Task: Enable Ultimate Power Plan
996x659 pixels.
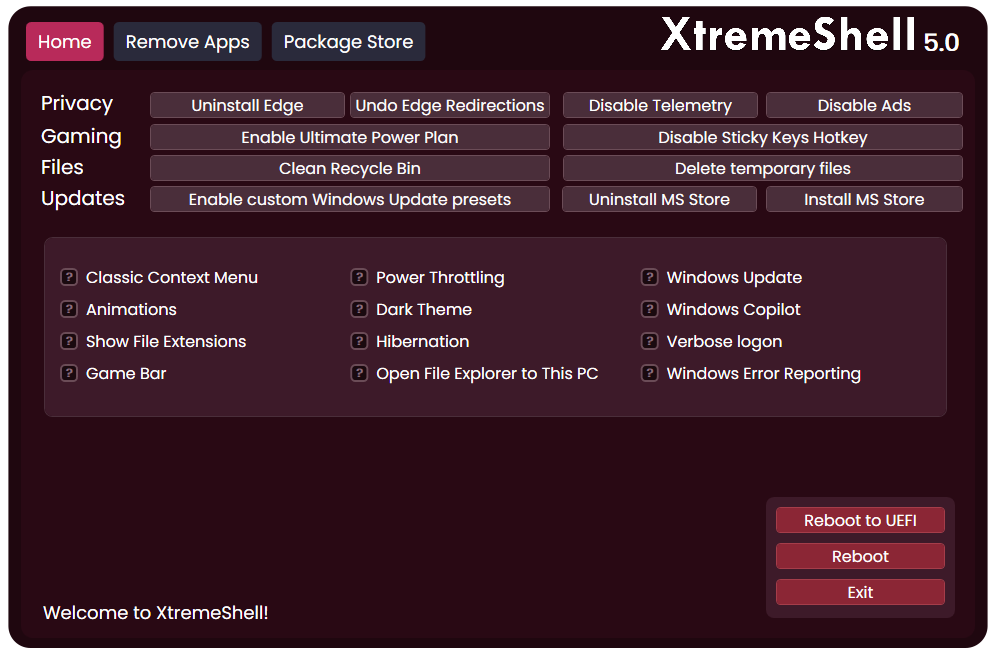Action: tap(349, 137)
